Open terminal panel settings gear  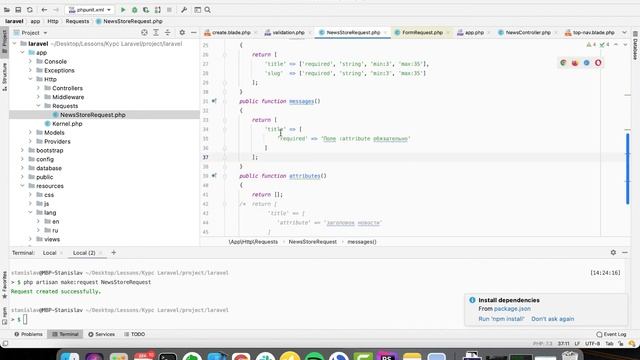pyautogui.click(x=613, y=253)
